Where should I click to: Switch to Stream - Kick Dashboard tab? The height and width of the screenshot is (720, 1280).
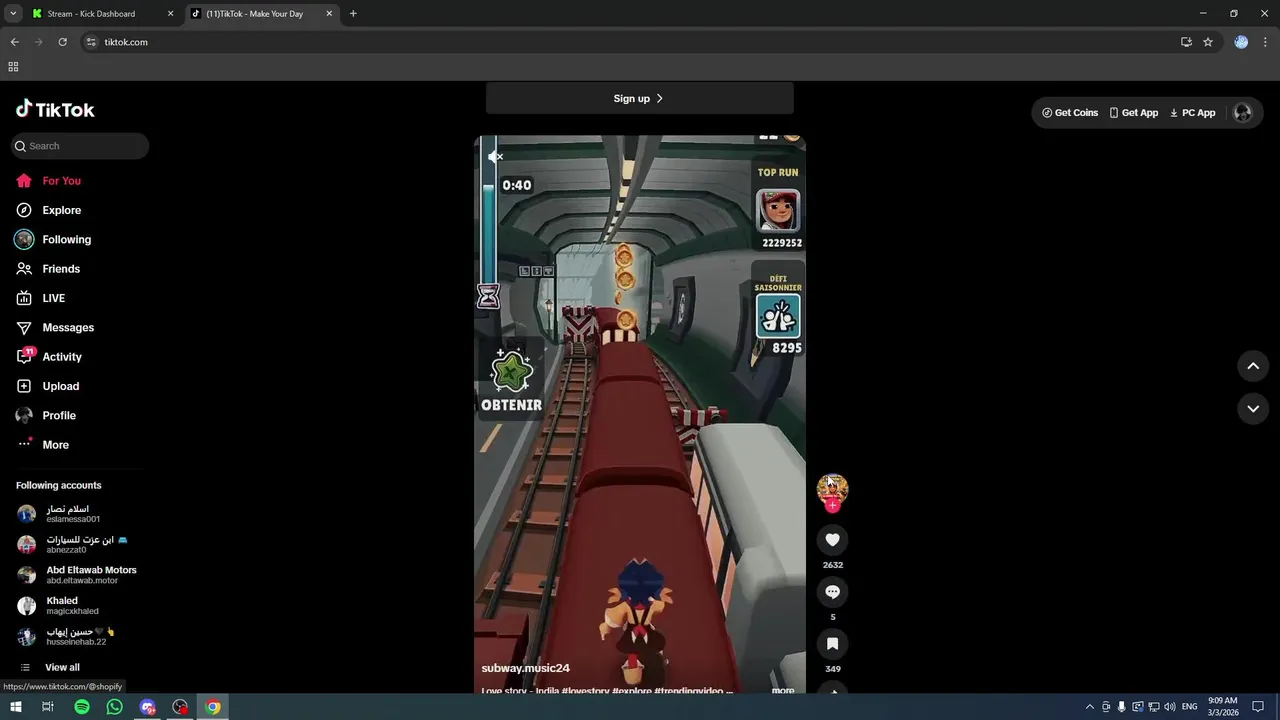point(102,14)
